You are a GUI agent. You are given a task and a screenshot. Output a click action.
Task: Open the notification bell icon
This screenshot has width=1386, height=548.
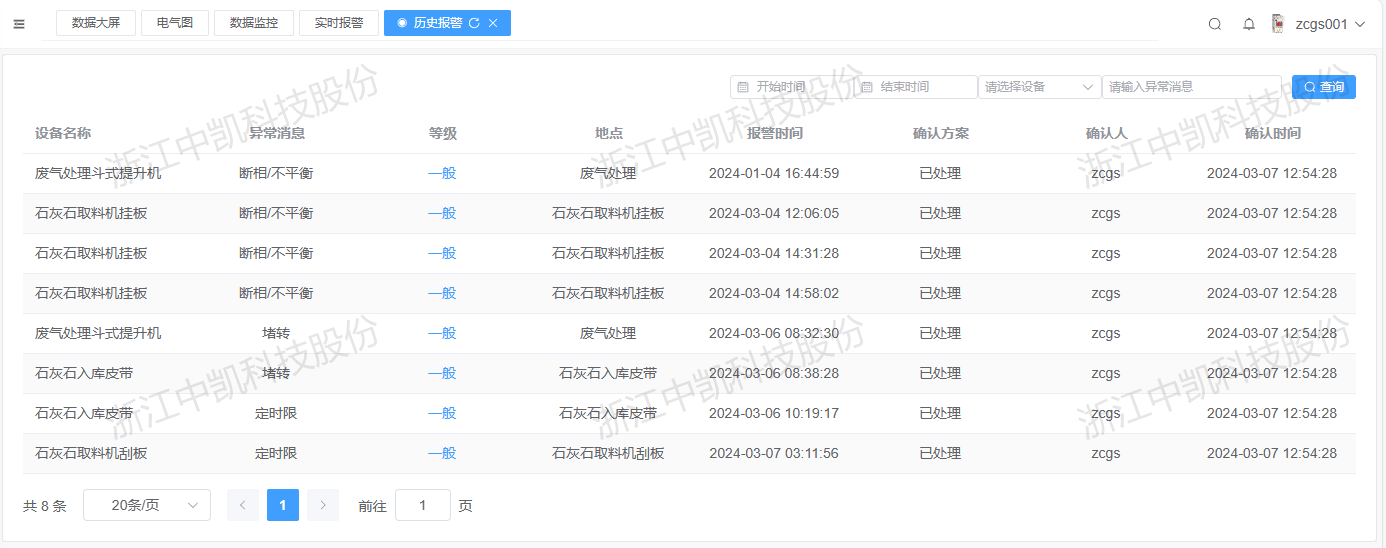point(1249,24)
